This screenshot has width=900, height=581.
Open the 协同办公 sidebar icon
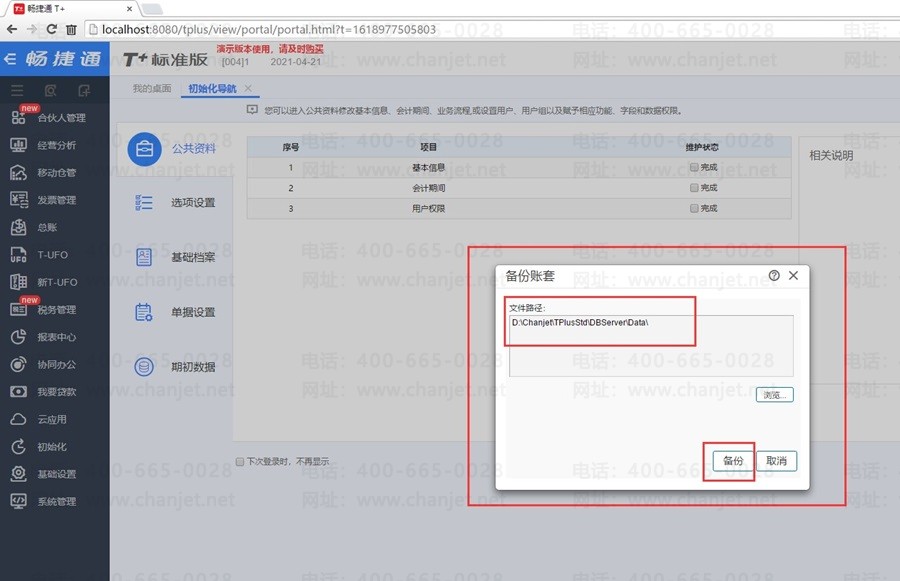coord(18,364)
